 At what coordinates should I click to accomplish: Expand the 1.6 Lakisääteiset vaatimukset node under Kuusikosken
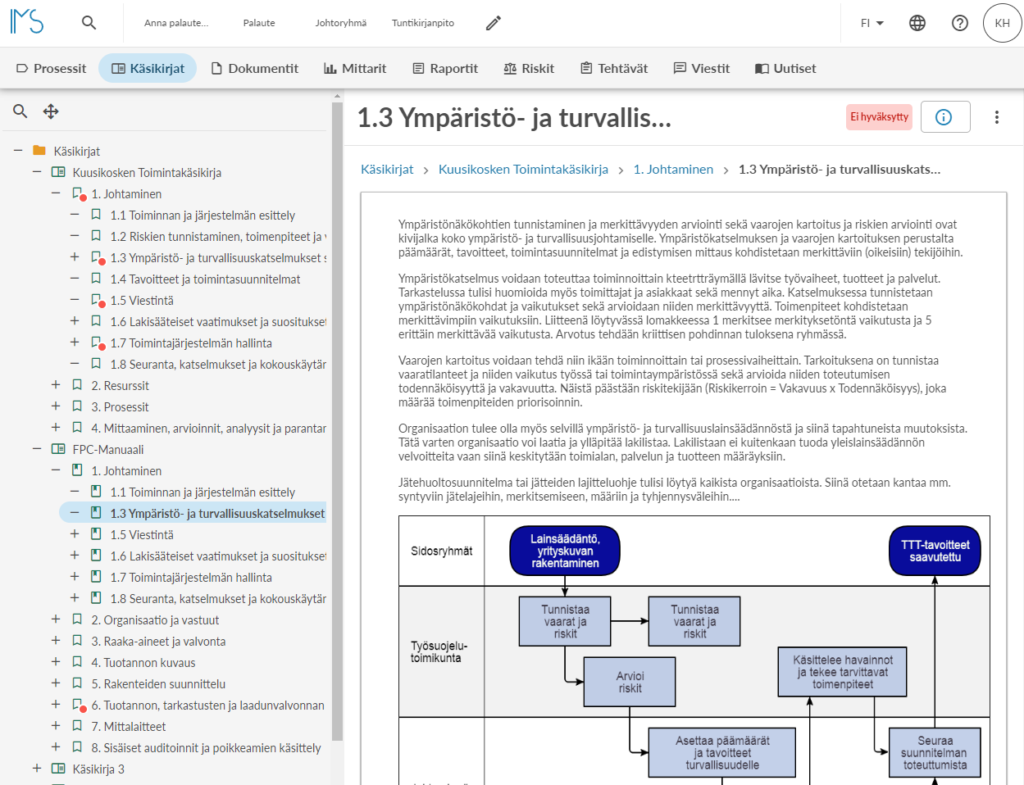(74, 321)
